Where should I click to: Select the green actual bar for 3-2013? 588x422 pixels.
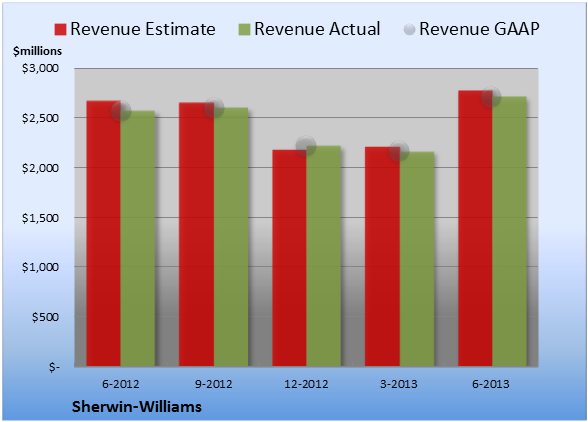[x=417, y=259]
